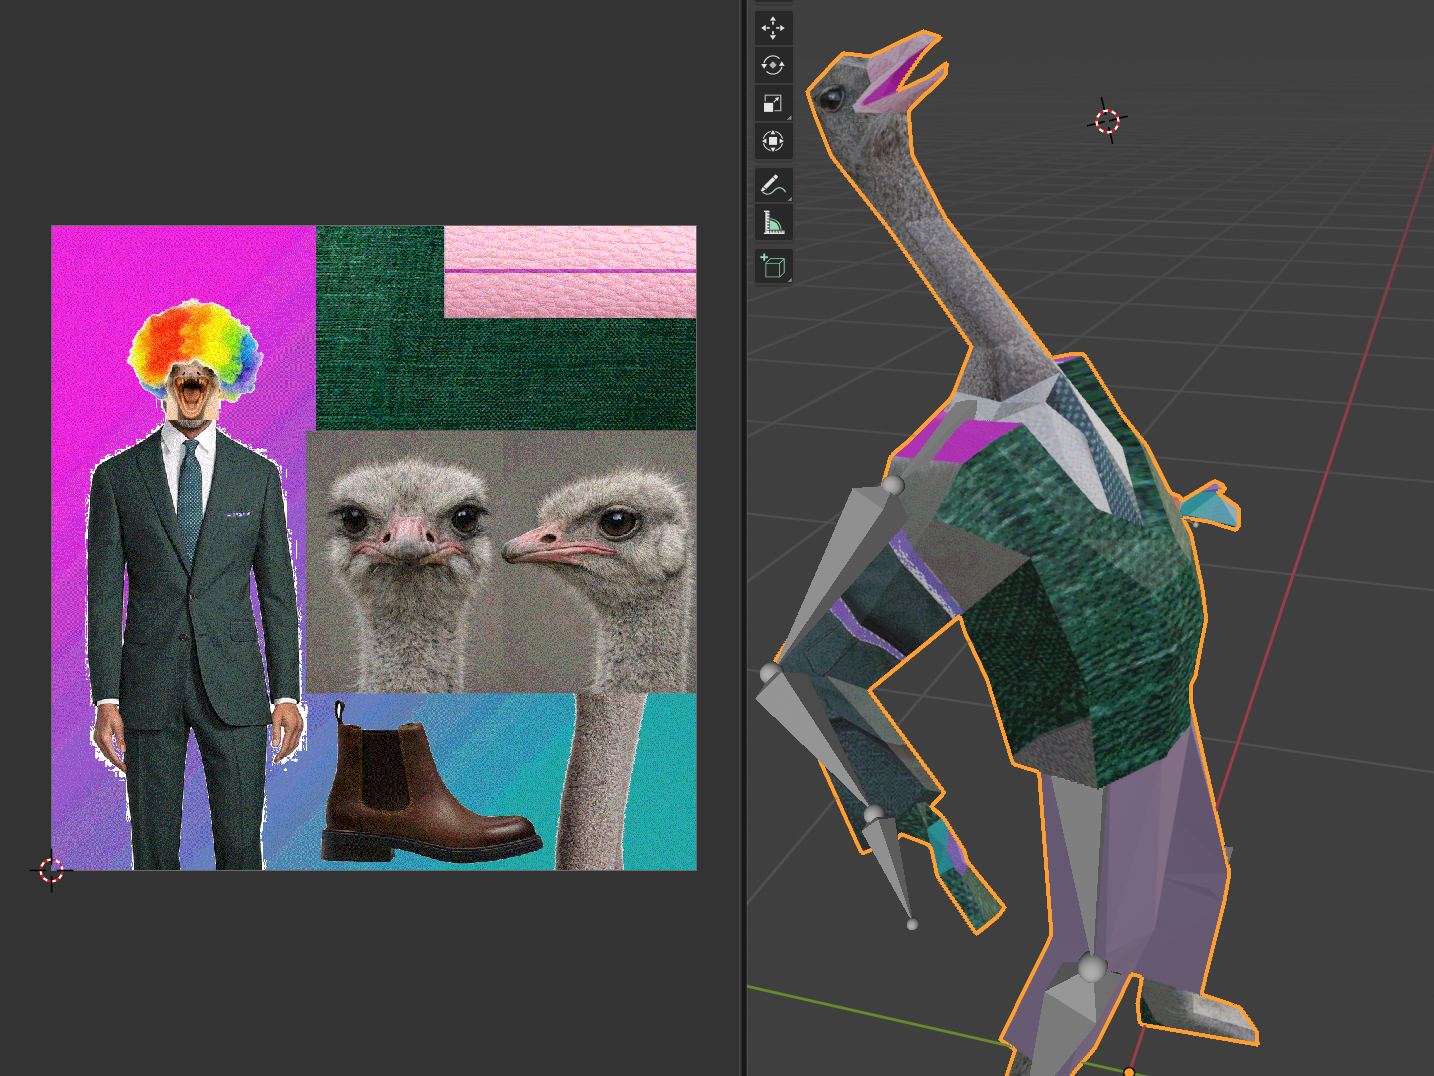The height and width of the screenshot is (1076, 1434).
Task: Select the Rotate tool
Action: pyautogui.click(x=773, y=65)
